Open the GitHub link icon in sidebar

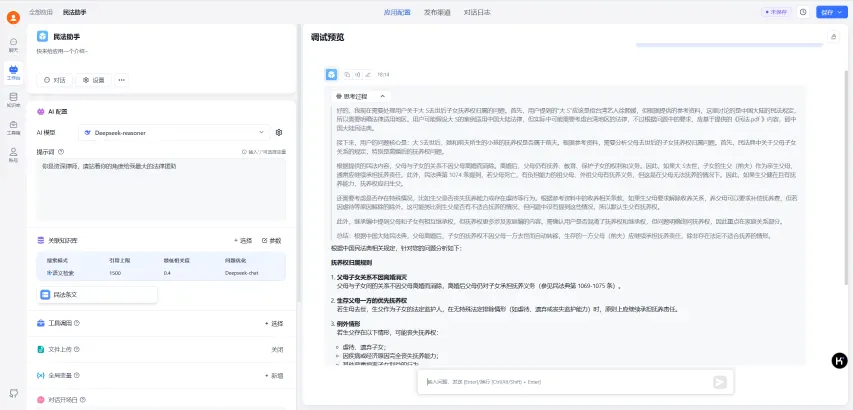(x=13, y=393)
